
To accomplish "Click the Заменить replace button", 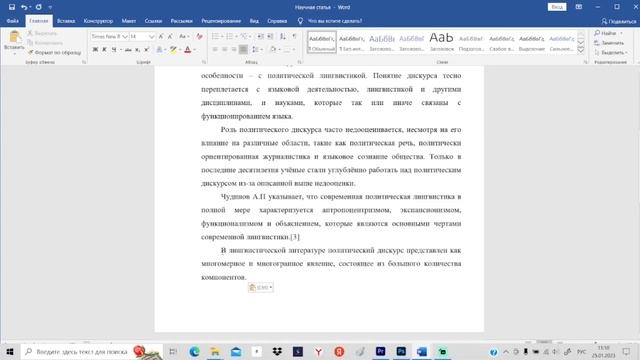I will [x=609, y=42].
